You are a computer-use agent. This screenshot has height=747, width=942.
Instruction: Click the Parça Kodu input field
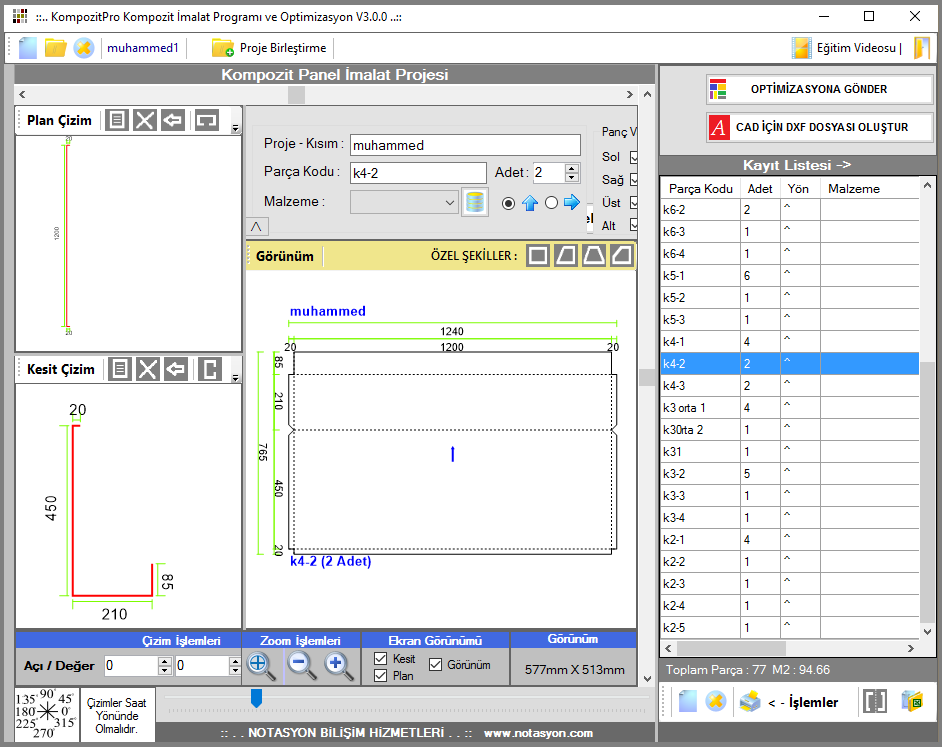pyautogui.click(x=418, y=173)
